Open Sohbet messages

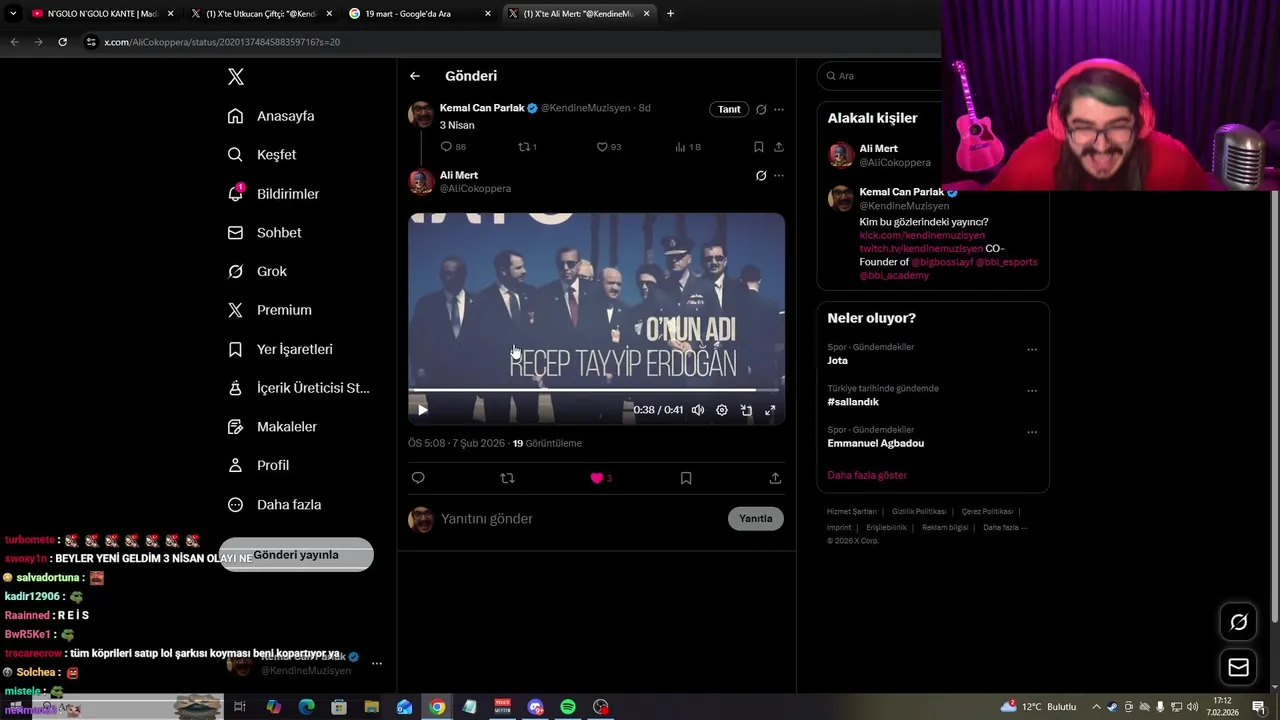(x=264, y=233)
